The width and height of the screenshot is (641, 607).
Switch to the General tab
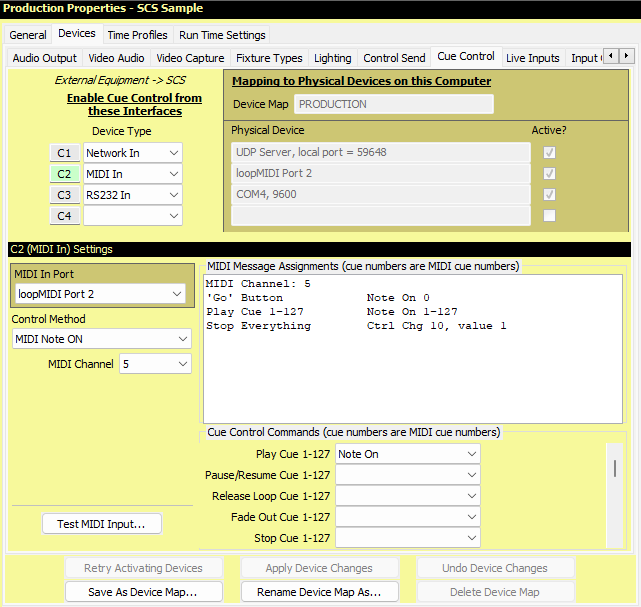click(x=28, y=35)
